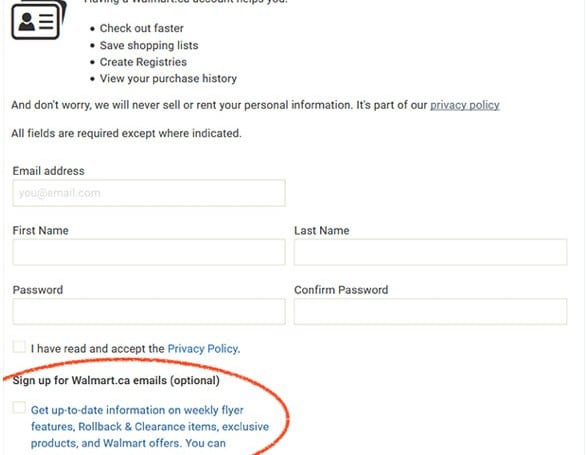This screenshot has height=455, width=586.
Task: Click the Password label text
Action: (38, 290)
